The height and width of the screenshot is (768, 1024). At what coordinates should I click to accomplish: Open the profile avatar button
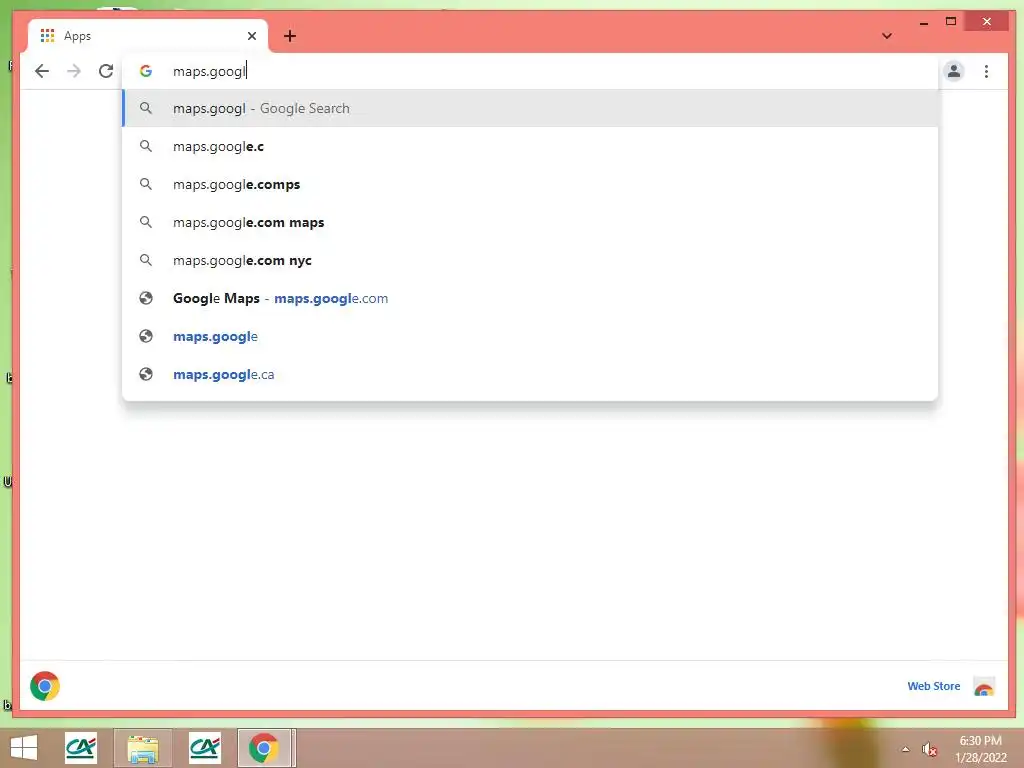tap(953, 71)
